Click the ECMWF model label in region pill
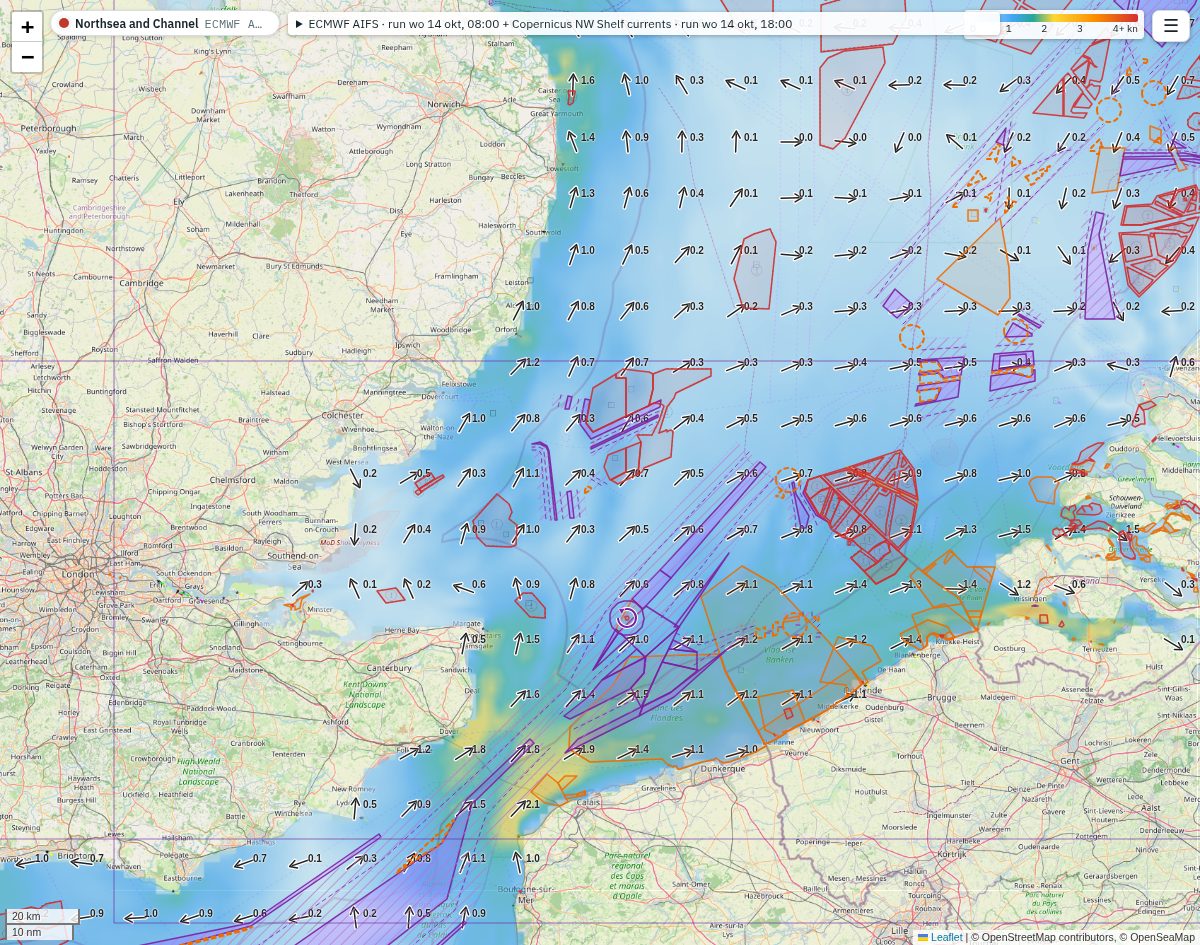 point(233,24)
